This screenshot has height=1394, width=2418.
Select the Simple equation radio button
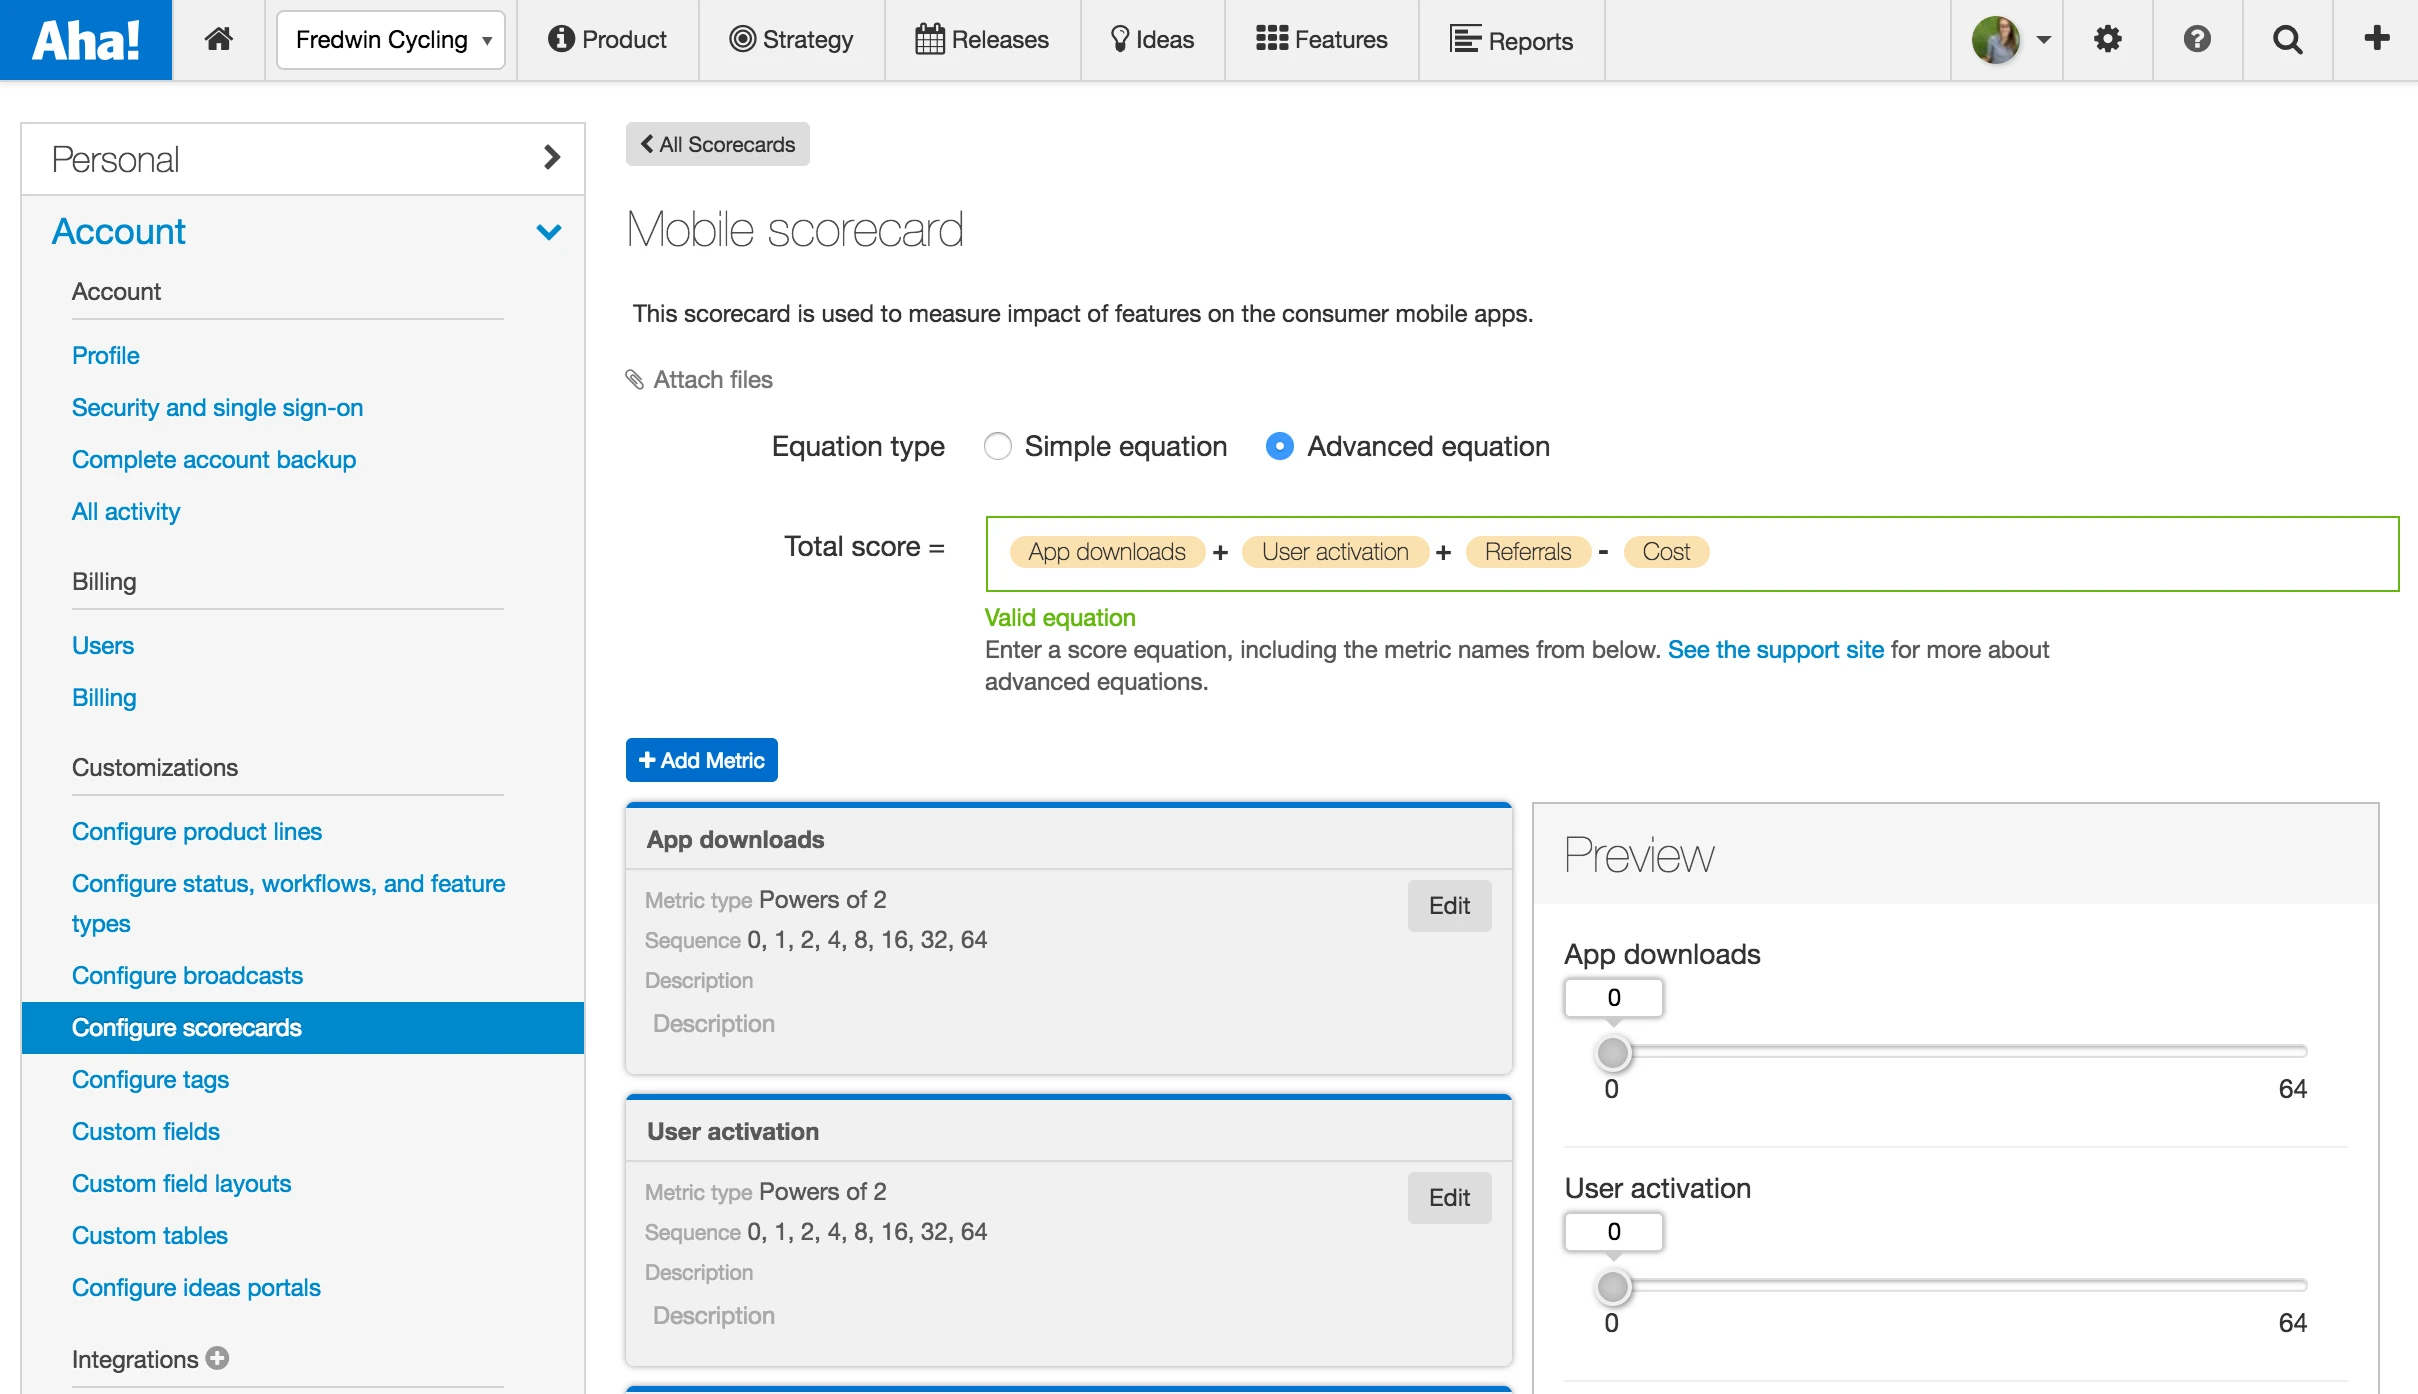point(997,446)
